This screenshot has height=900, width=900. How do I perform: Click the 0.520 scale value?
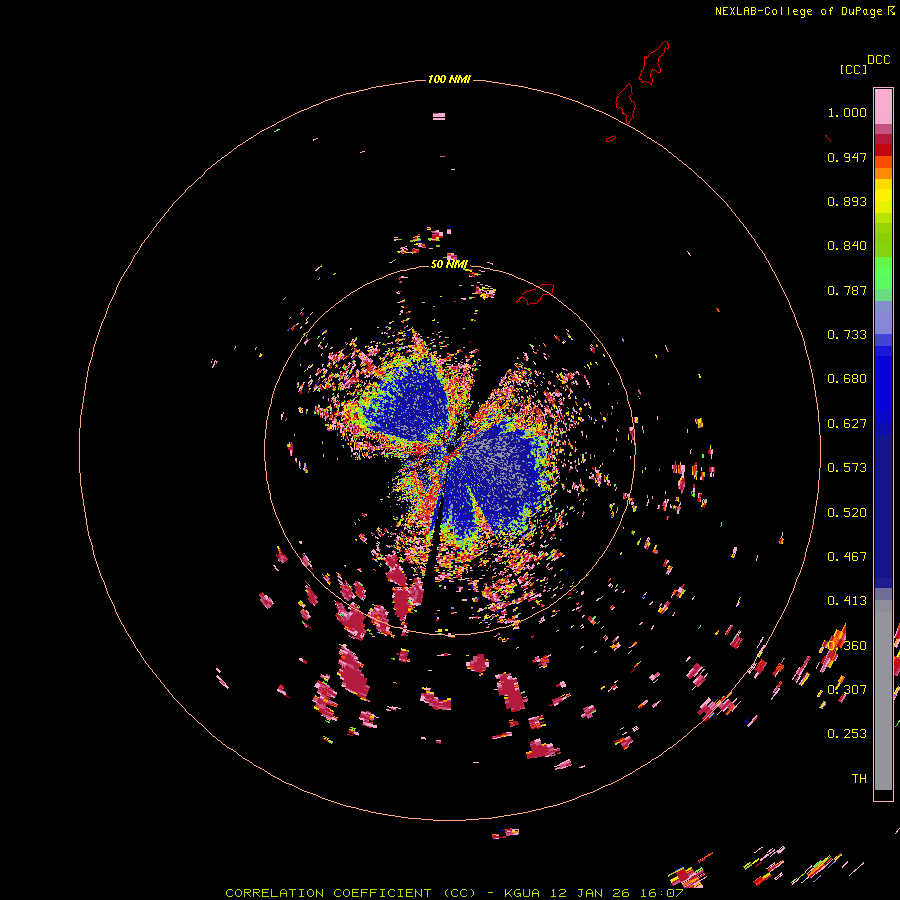[x=847, y=513]
